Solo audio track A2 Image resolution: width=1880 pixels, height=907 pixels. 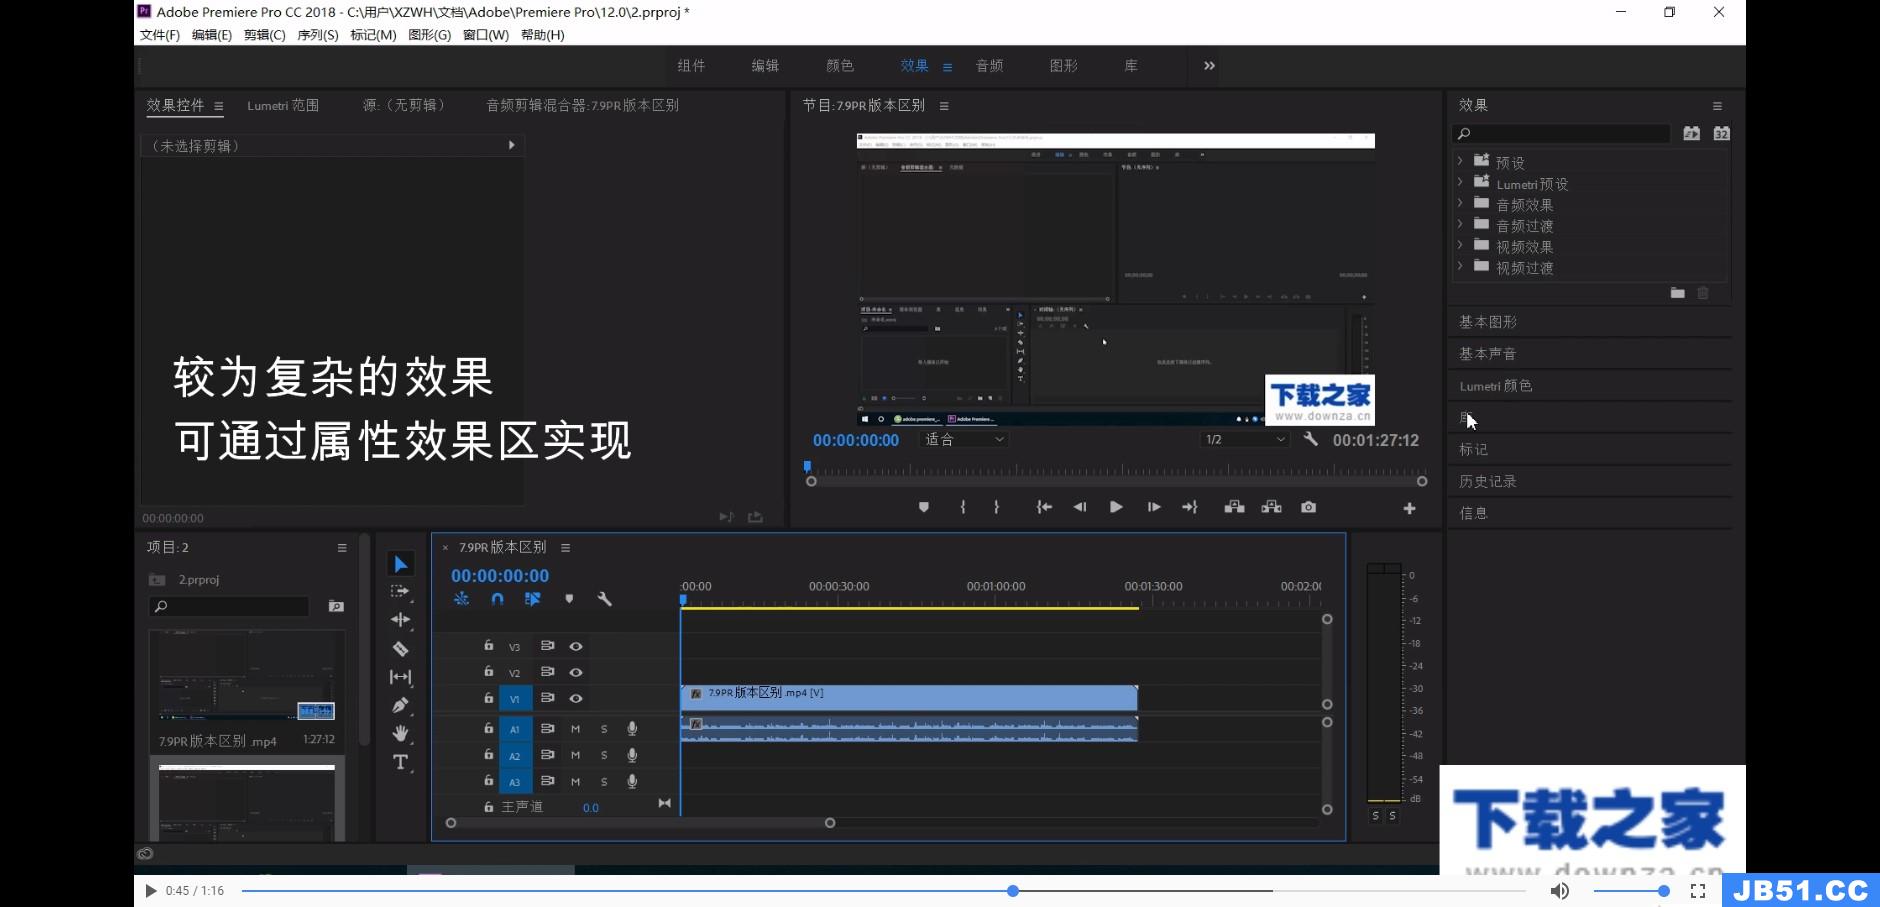pyautogui.click(x=604, y=755)
